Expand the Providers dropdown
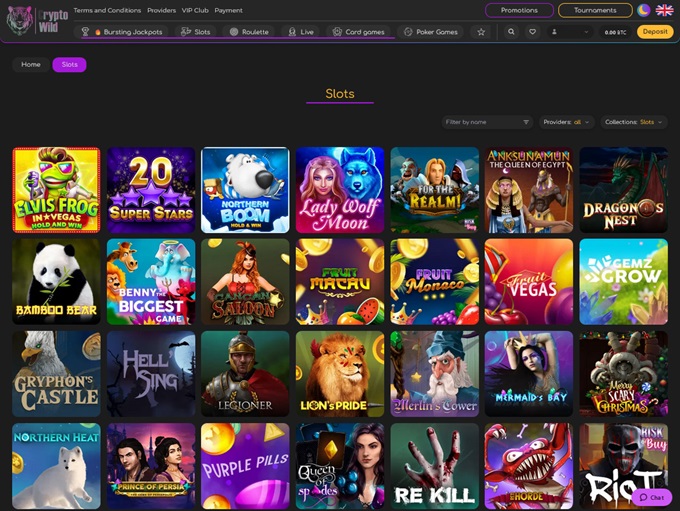This screenshot has height=511, width=680. pos(567,122)
